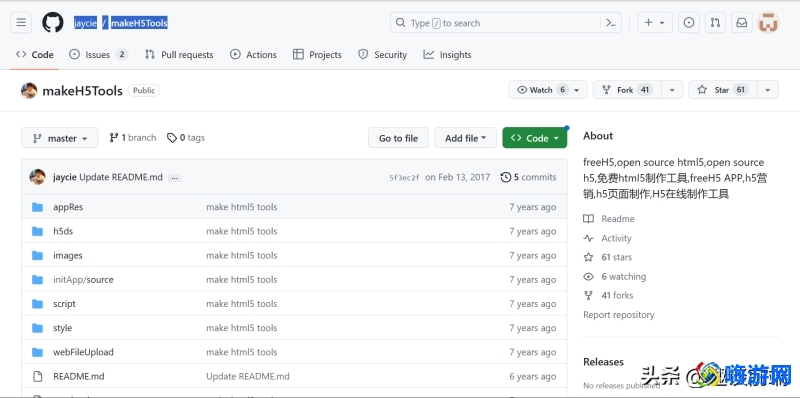Click the images folder icon
The height and width of the screenshot is (398, 800).
[x=37, y=255]
